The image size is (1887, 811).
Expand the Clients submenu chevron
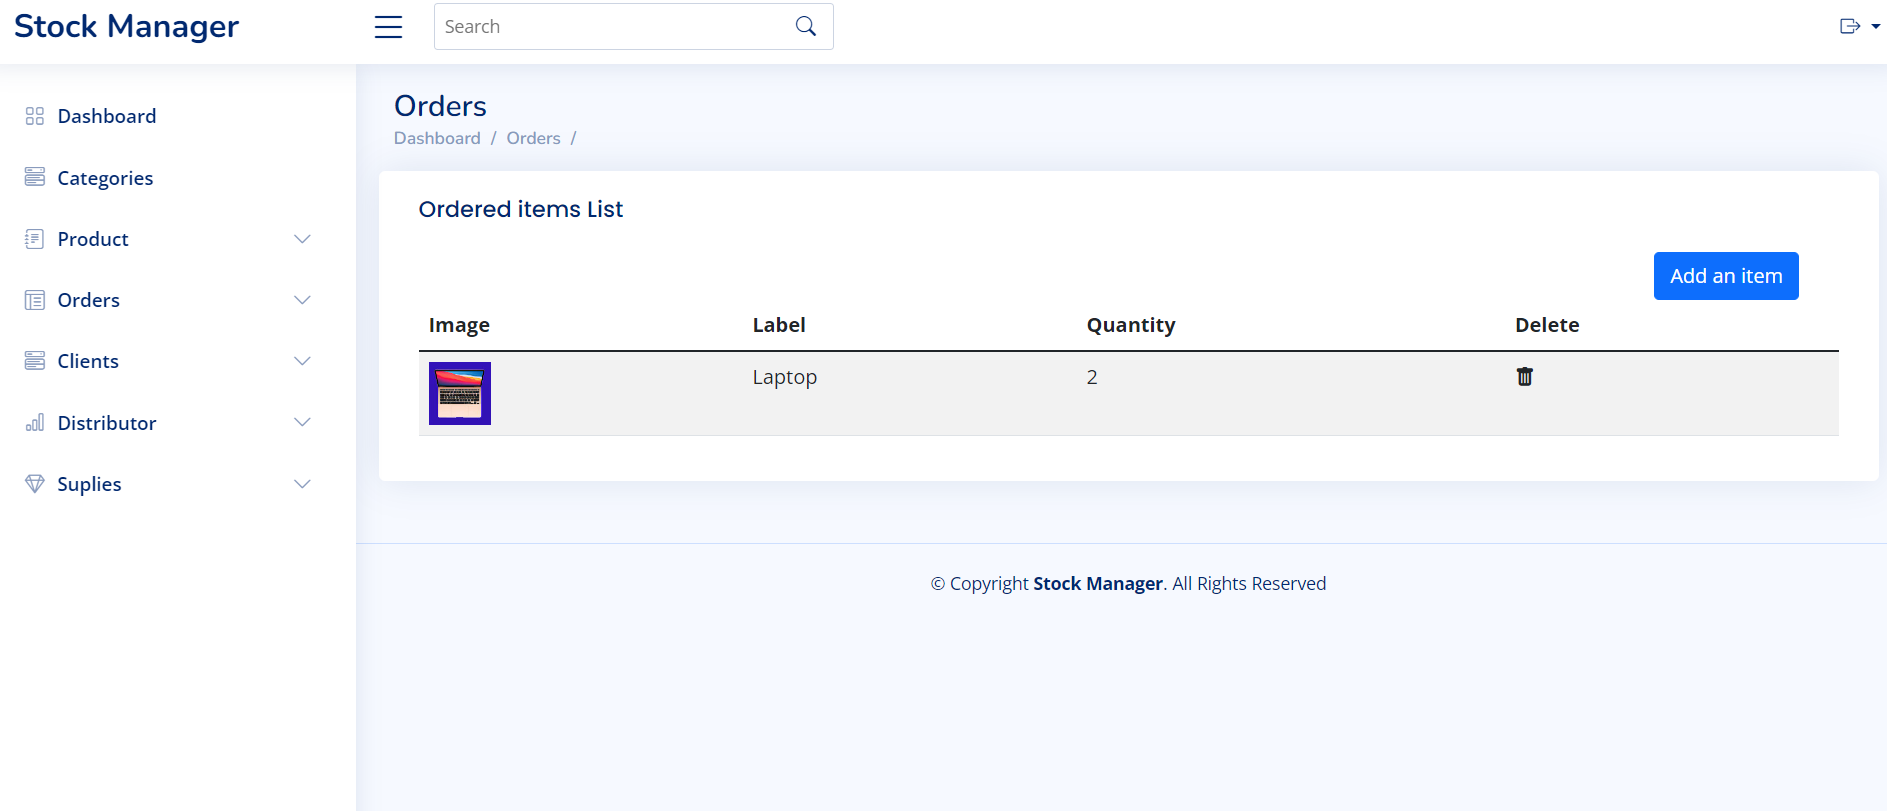(302, 361)
